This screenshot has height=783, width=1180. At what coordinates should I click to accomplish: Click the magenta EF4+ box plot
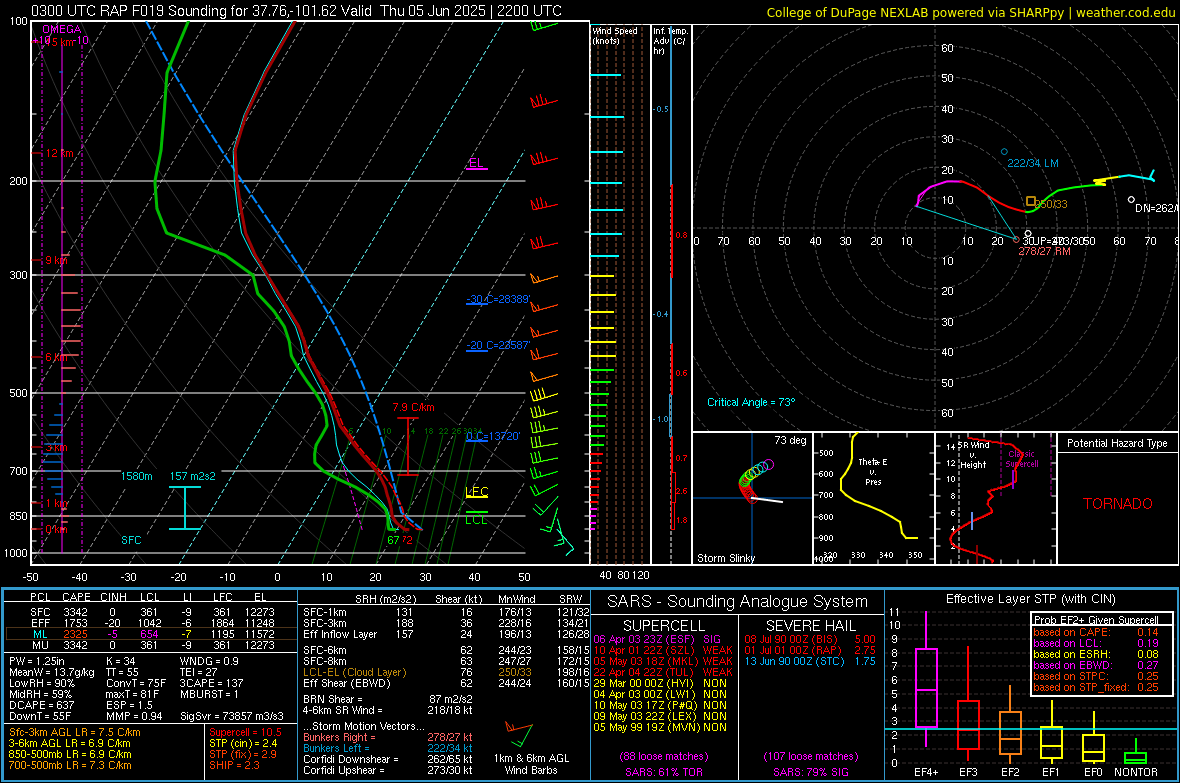(926, 679)
